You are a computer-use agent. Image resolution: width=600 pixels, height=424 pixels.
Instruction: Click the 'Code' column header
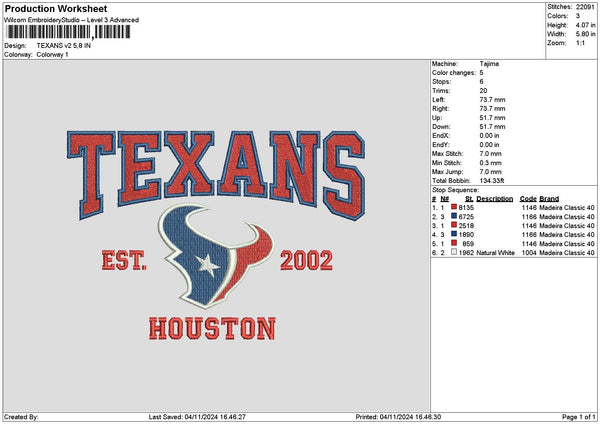coord(528,199)
